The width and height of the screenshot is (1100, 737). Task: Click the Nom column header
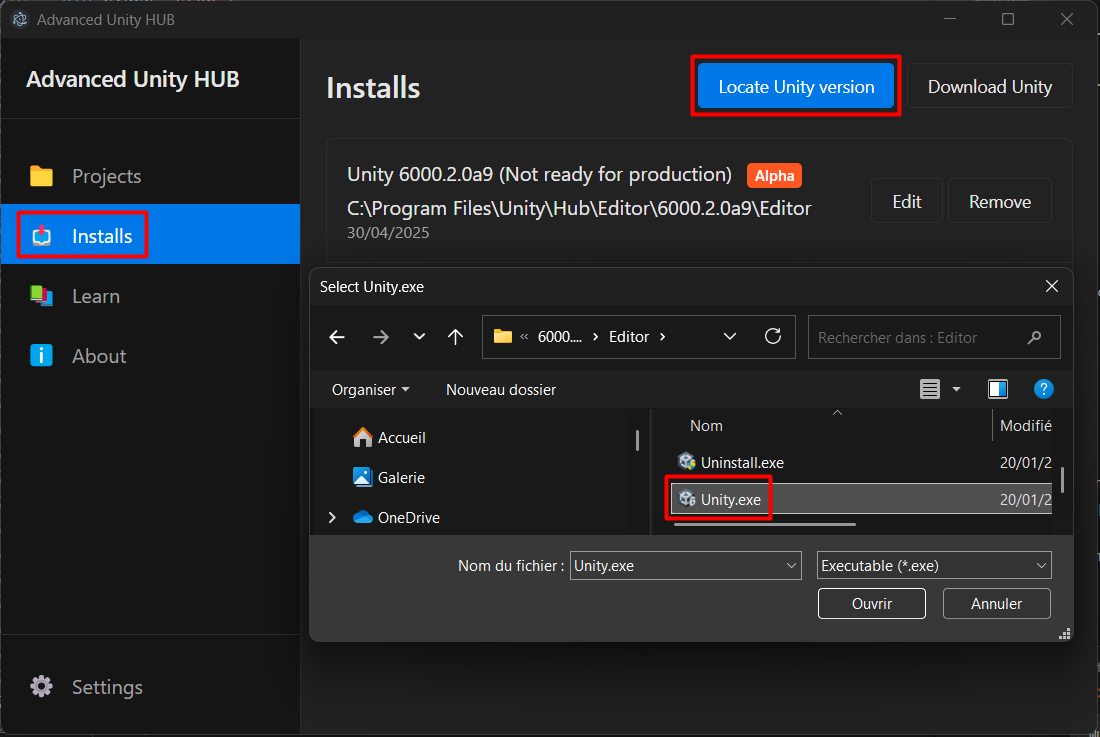pyautogui.click(x=706, y=426)
